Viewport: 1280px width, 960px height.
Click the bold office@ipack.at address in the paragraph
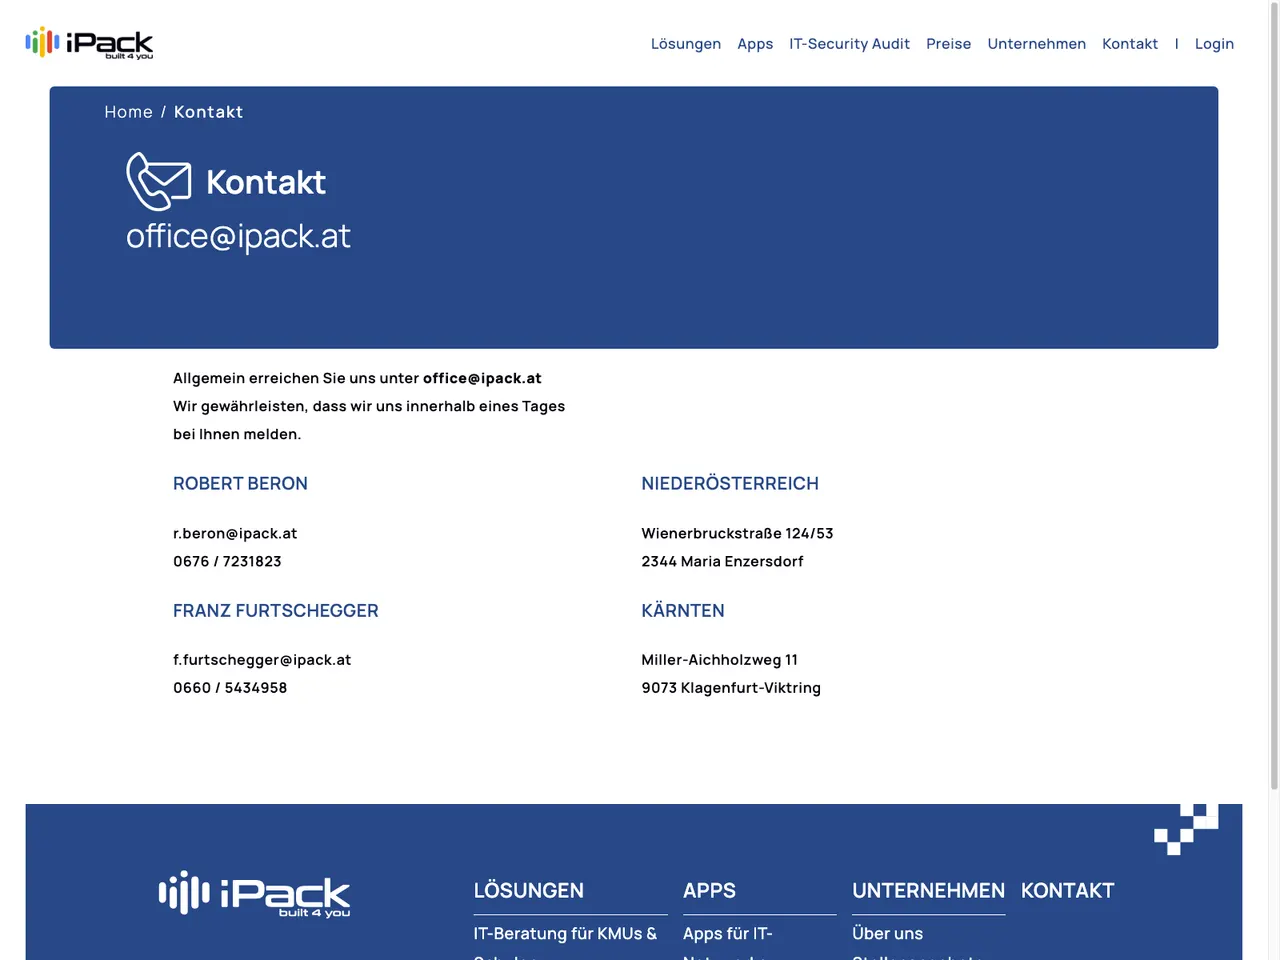(482, 378)
